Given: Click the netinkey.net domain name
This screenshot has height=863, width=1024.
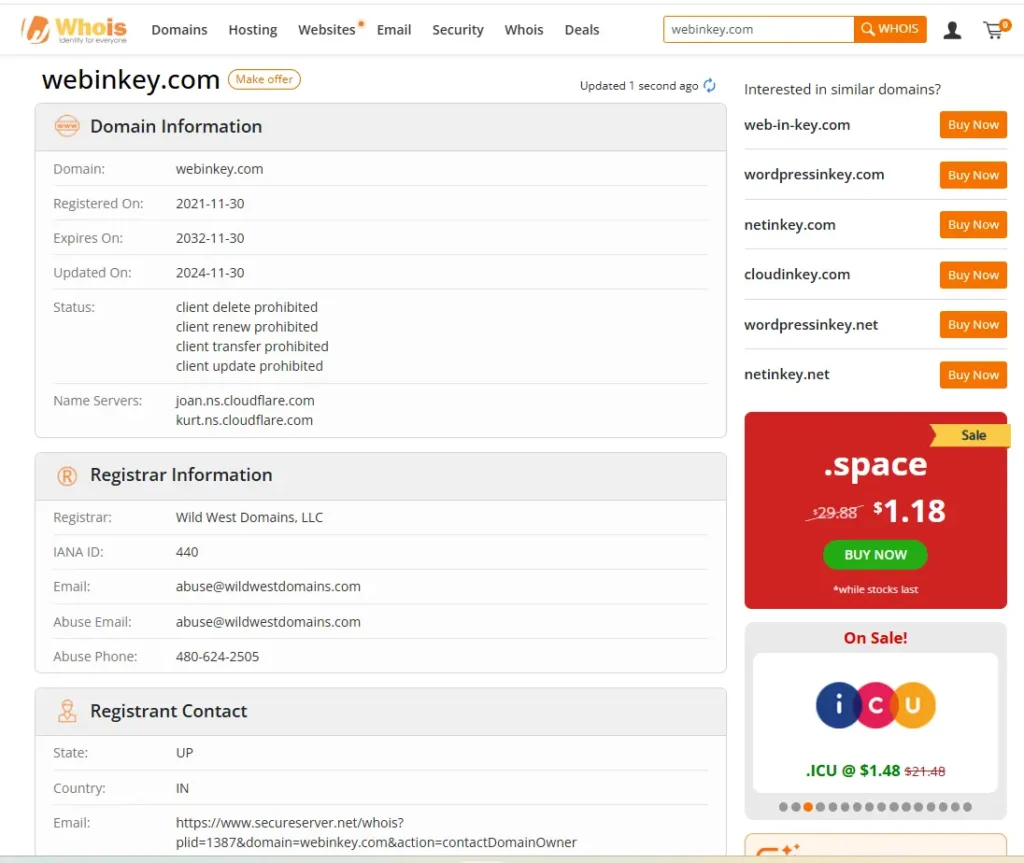Looking at the screenshot, I should tap(786, 374).
